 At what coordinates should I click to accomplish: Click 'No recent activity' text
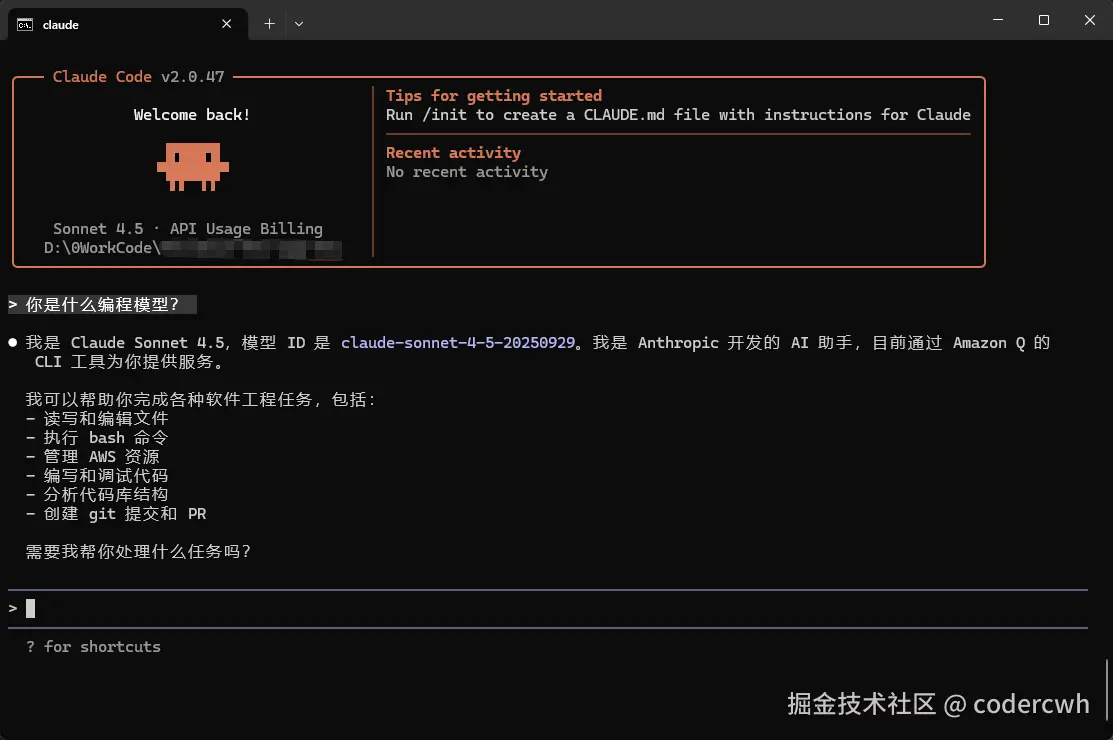pyautogui.click(x=467, y=172)
